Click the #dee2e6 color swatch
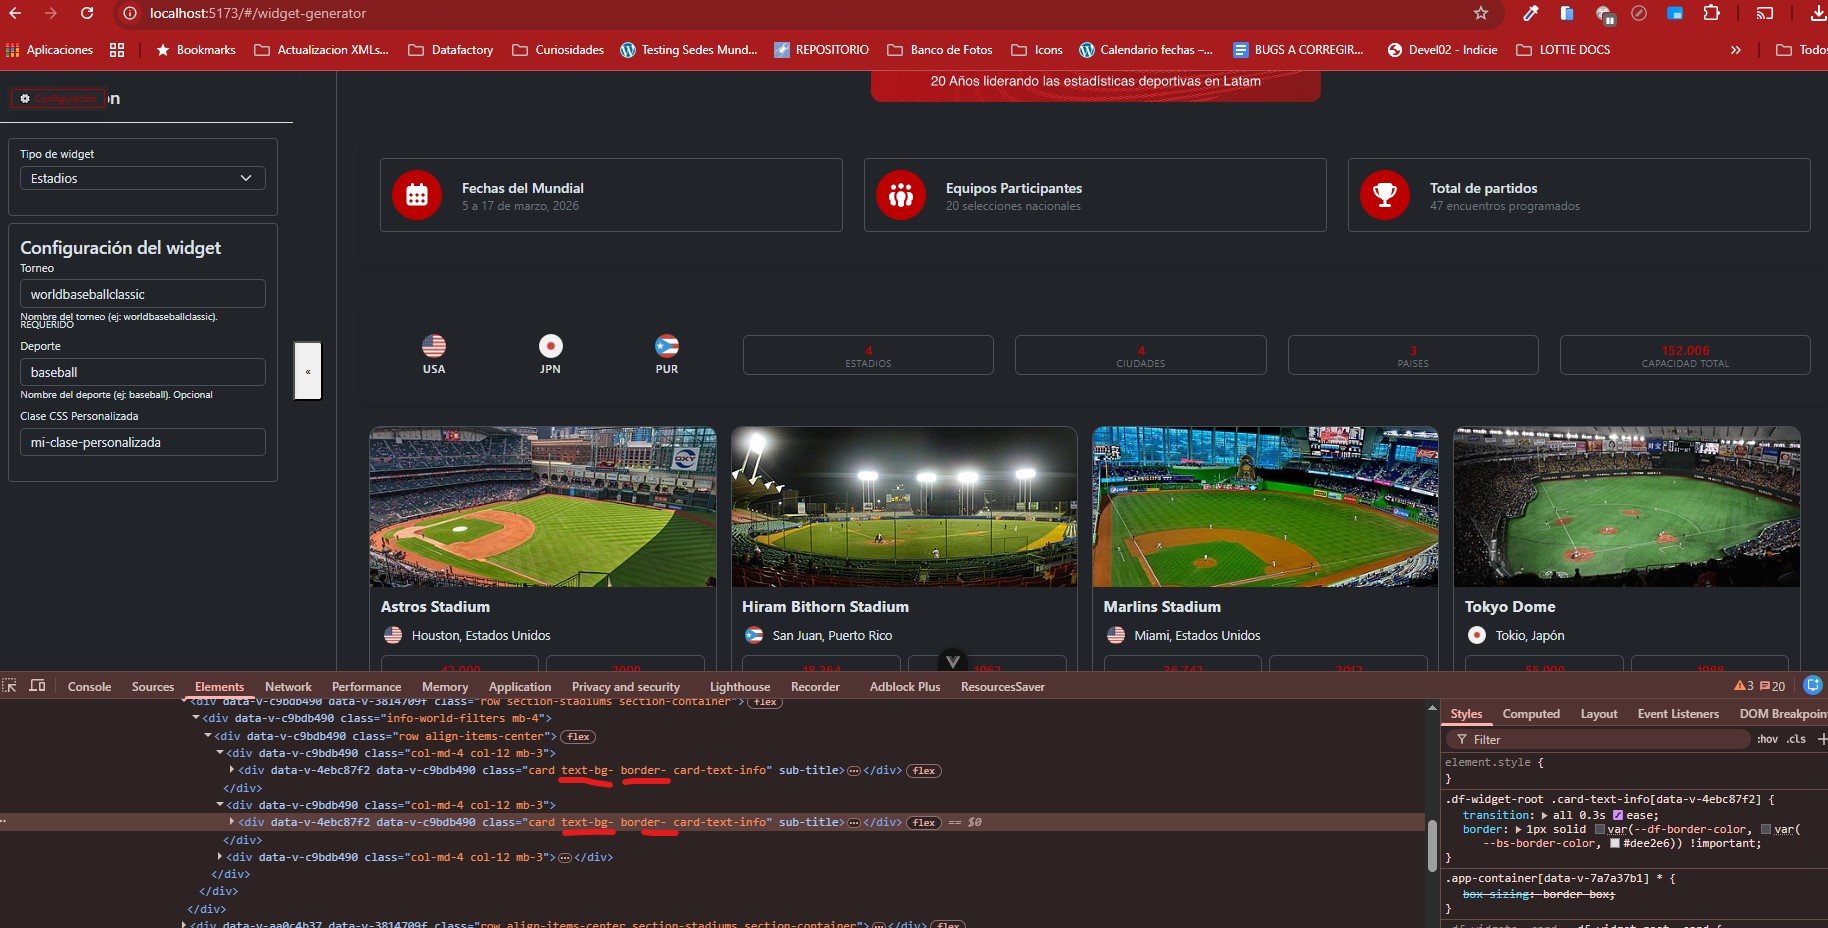This screenshot has width=1828, height=928. [x=1614, y=843]
